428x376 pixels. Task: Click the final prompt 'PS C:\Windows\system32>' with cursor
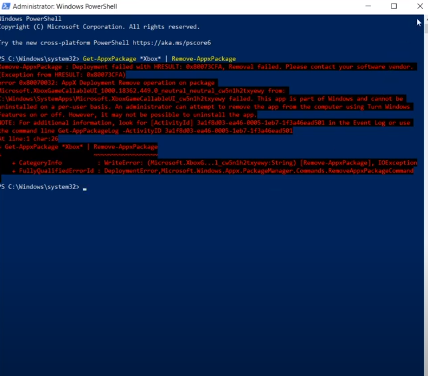pyautogui.click(x=43, y=187)
